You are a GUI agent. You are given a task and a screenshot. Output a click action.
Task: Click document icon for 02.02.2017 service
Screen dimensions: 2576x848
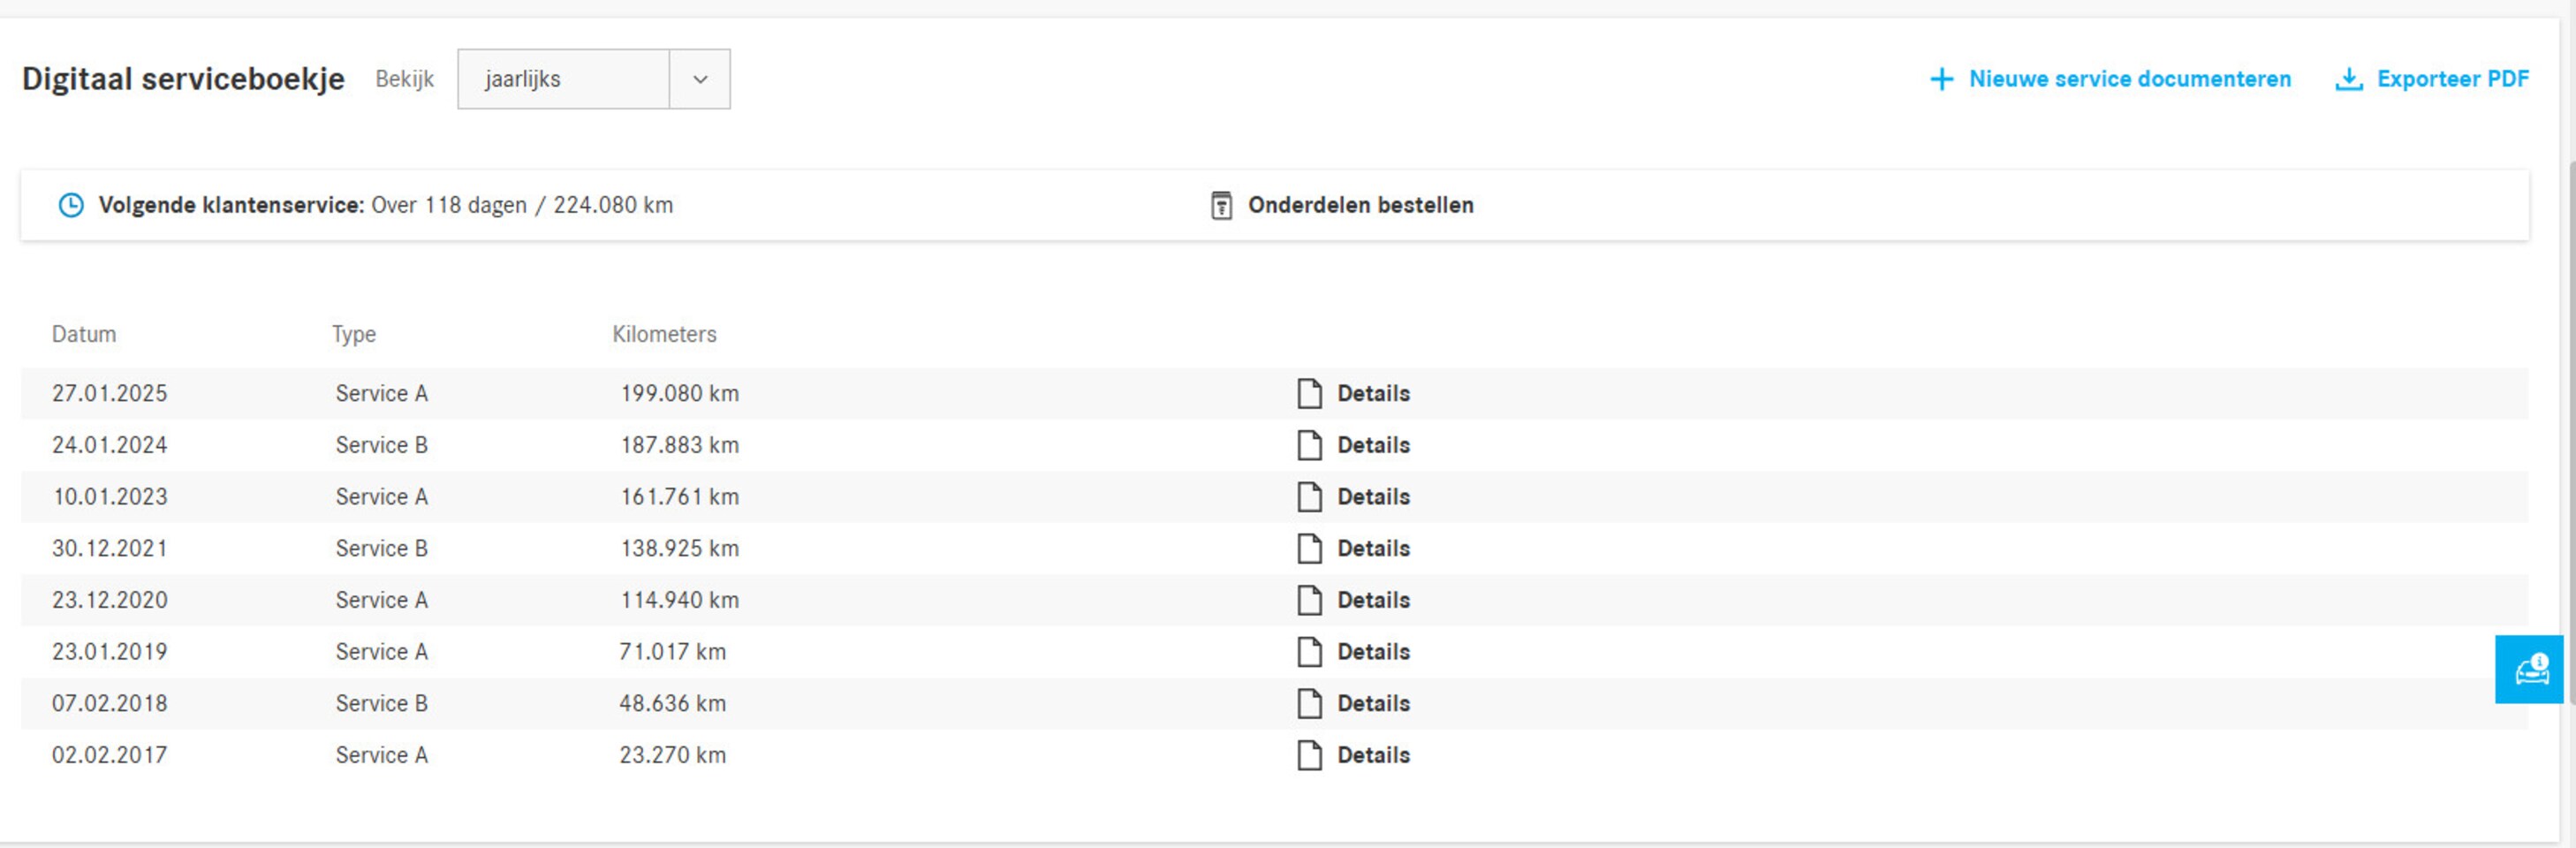[x=1309, y=755]
